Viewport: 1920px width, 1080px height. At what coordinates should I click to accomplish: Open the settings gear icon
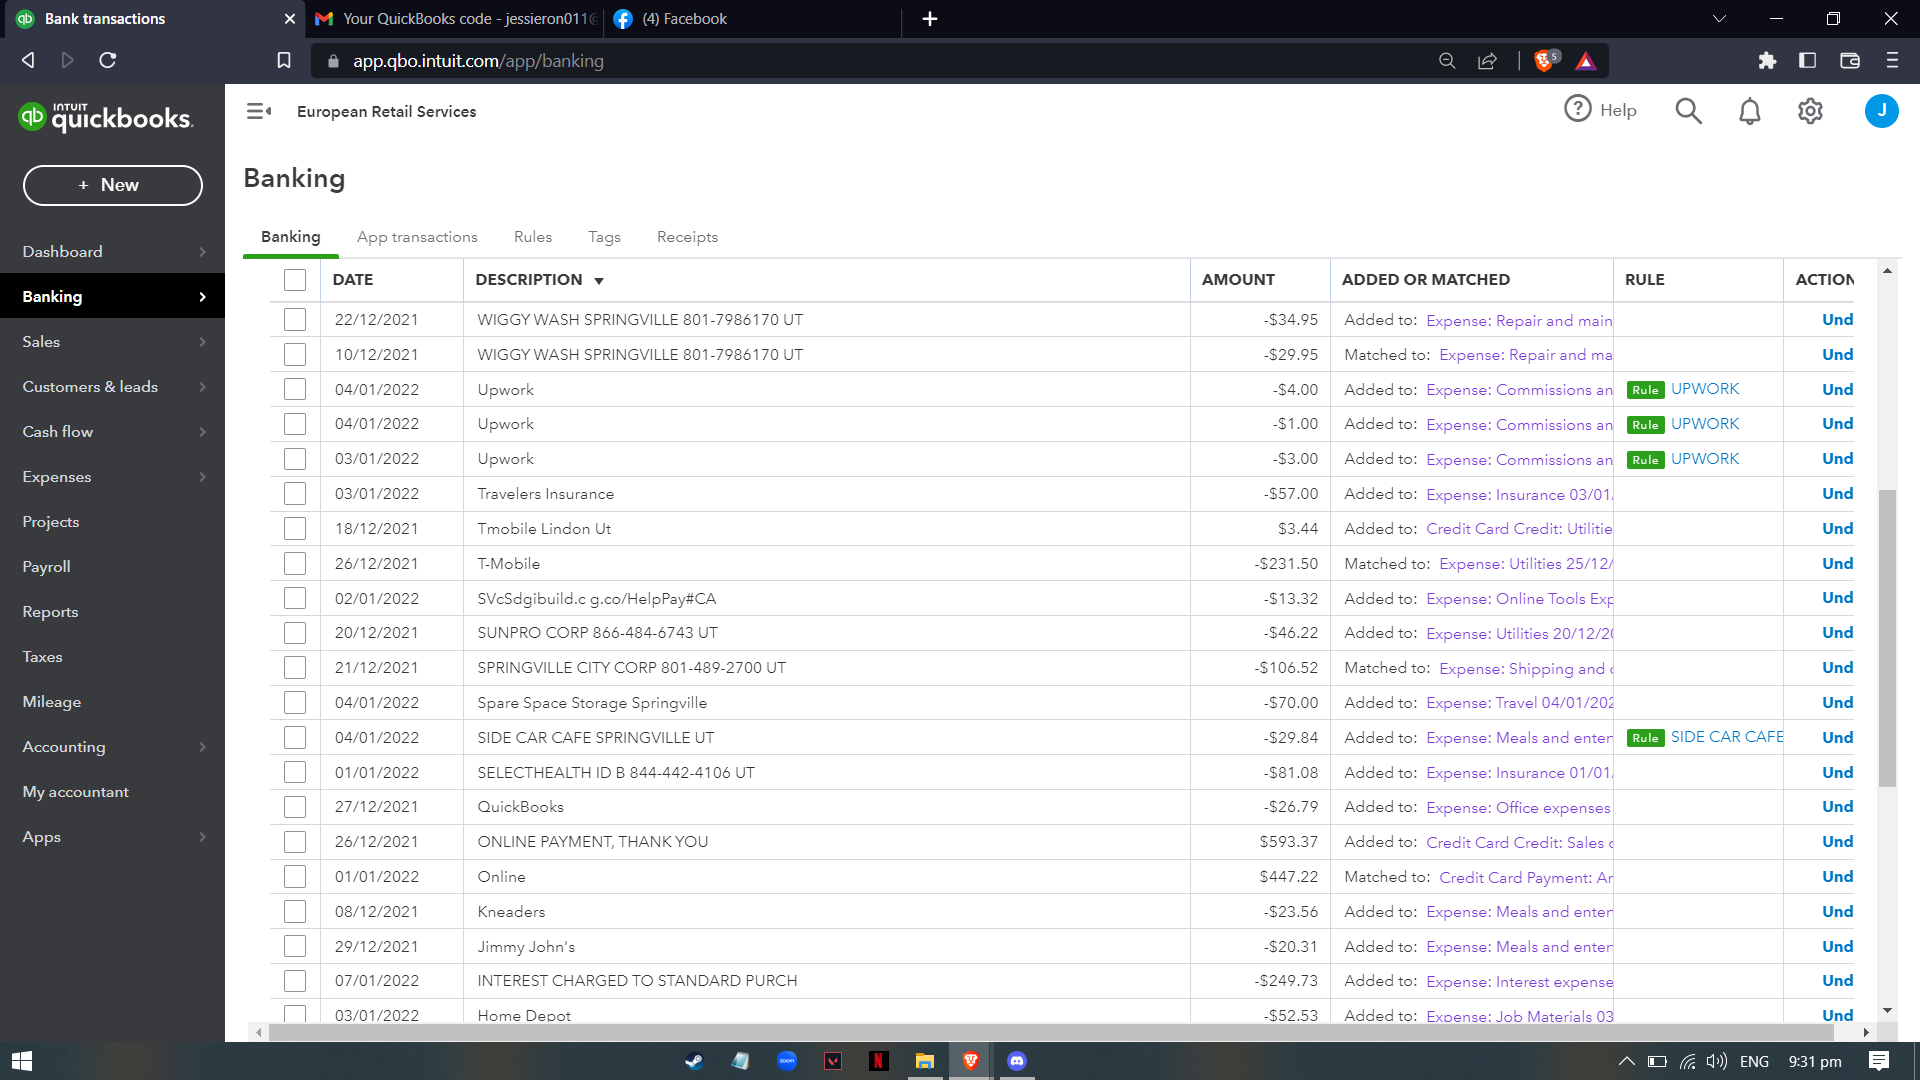tap(1810, 111)
